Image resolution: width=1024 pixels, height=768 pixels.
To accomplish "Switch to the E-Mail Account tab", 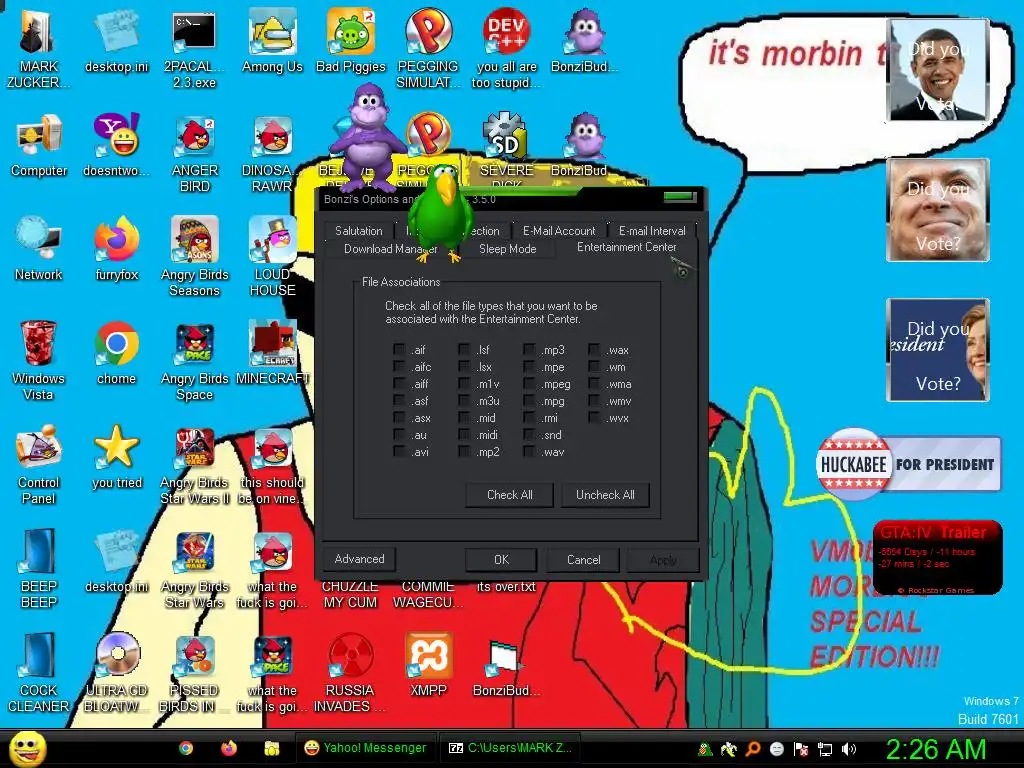I will coord(559,231).
